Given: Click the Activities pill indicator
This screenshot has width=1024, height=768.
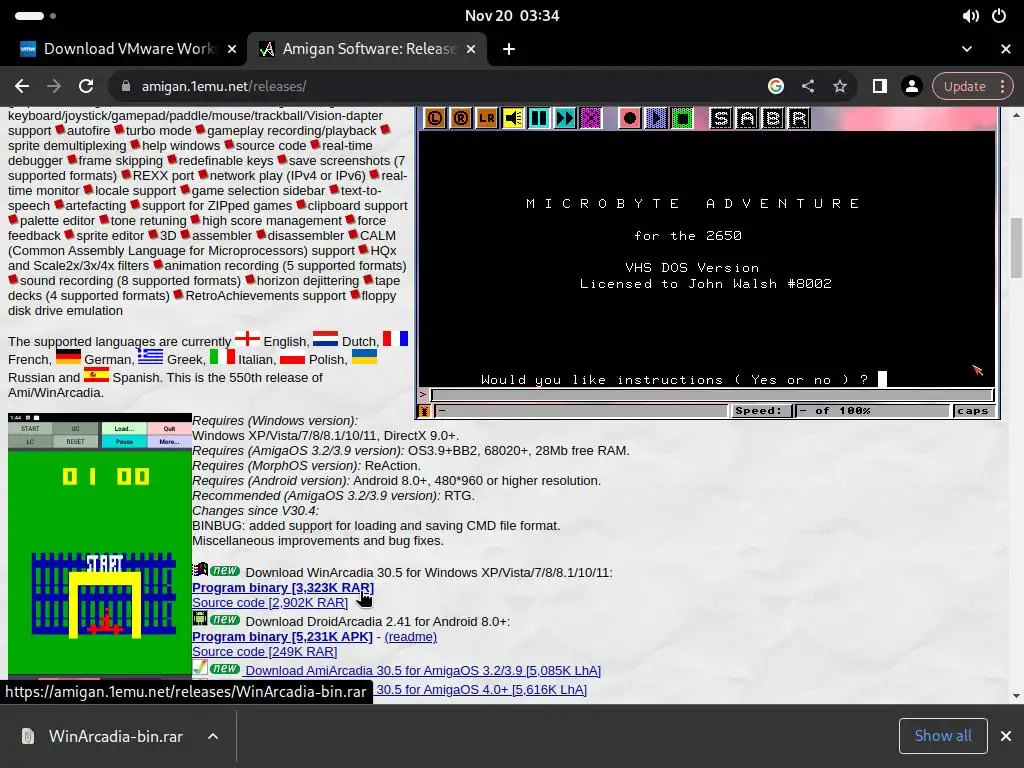Looking at the screenshot, I should 29,16.
